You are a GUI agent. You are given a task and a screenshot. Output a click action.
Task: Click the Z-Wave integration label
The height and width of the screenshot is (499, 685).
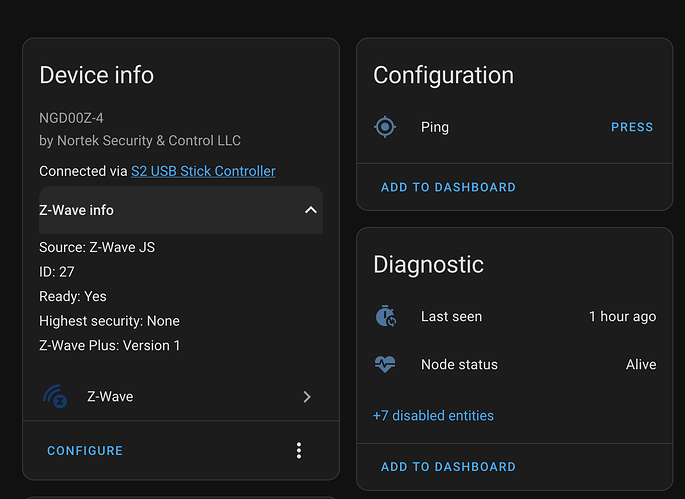point(110,397)
